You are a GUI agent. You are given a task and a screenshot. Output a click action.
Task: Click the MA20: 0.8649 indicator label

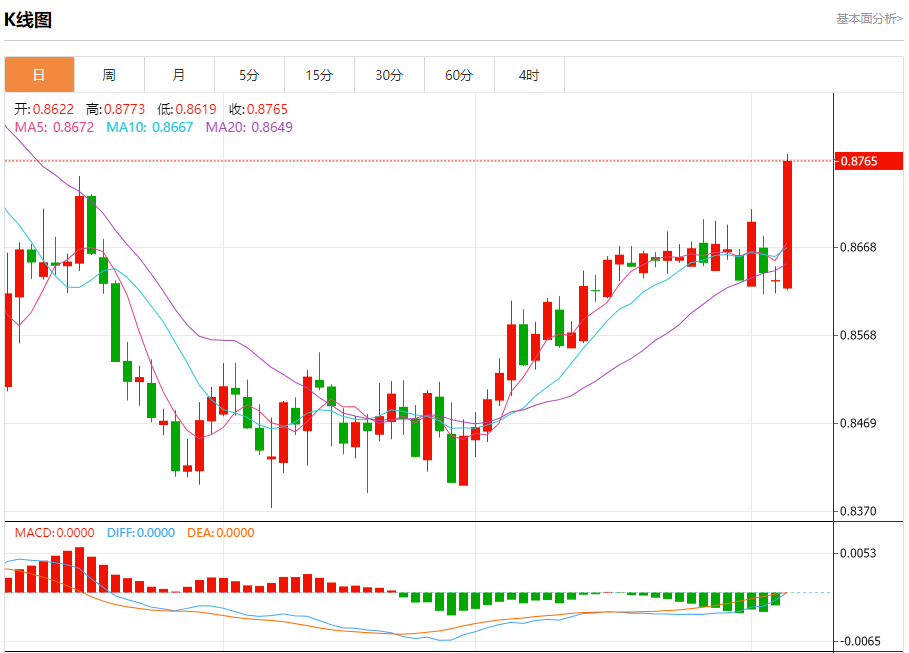(x=249, y=127)
